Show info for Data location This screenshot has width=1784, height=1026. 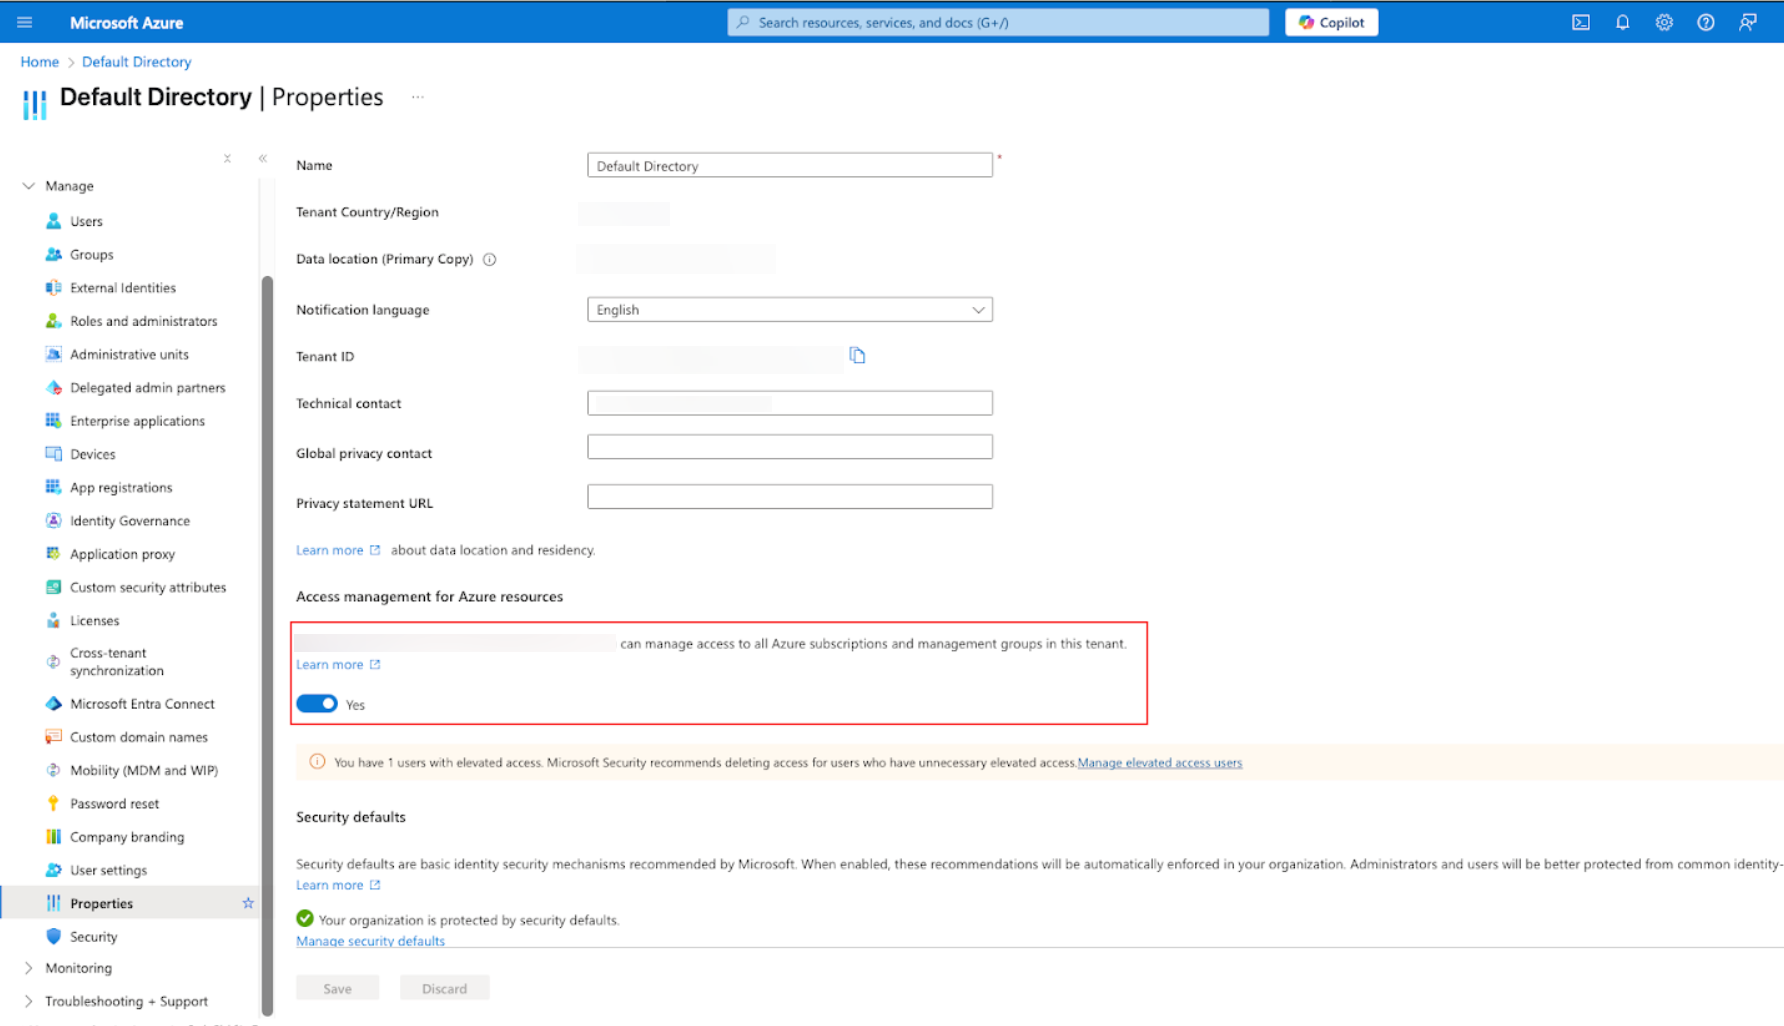coord(490,259)
